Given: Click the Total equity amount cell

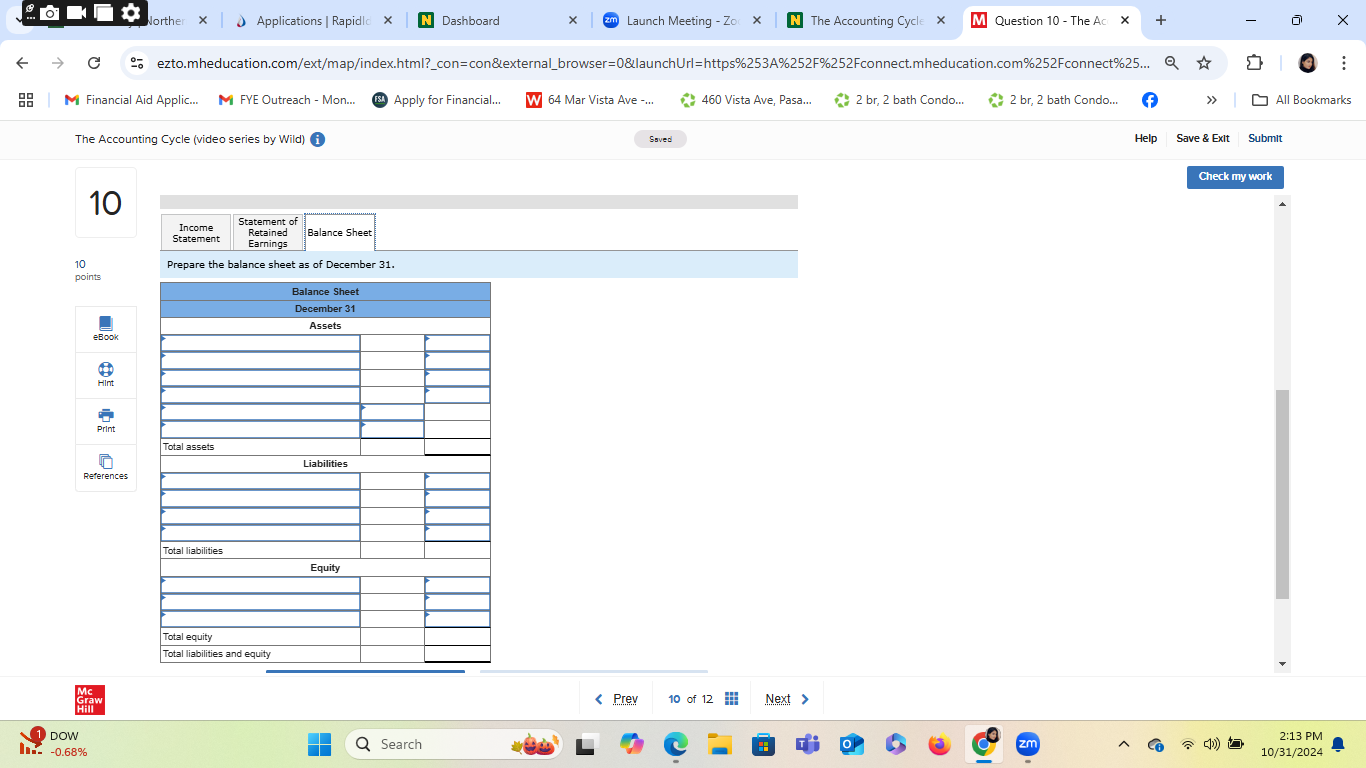Looking at the screenshot, I should pos(457,637).
